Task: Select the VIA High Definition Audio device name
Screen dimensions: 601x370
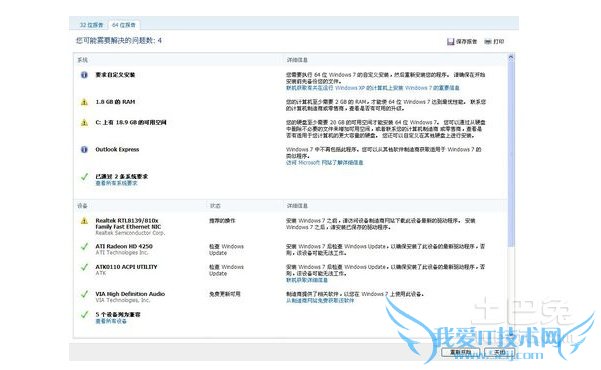Action: 130,294
